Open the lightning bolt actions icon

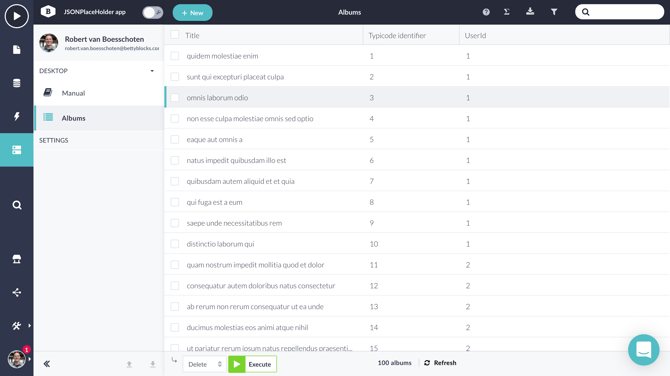(x=17, y=116)
